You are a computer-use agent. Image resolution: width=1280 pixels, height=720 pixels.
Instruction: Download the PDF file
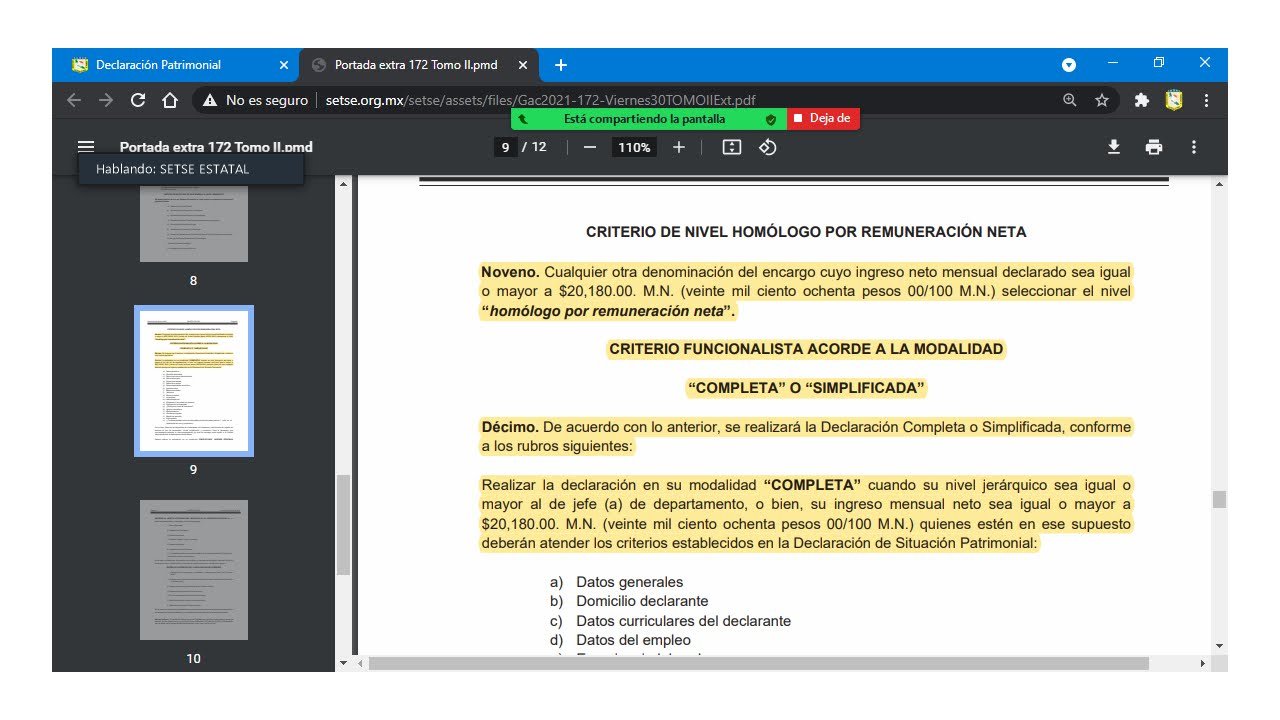[1114, 147]
